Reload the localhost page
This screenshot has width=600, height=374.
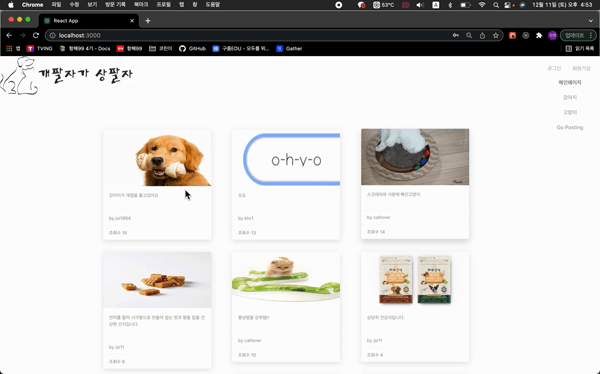[36, 35]
